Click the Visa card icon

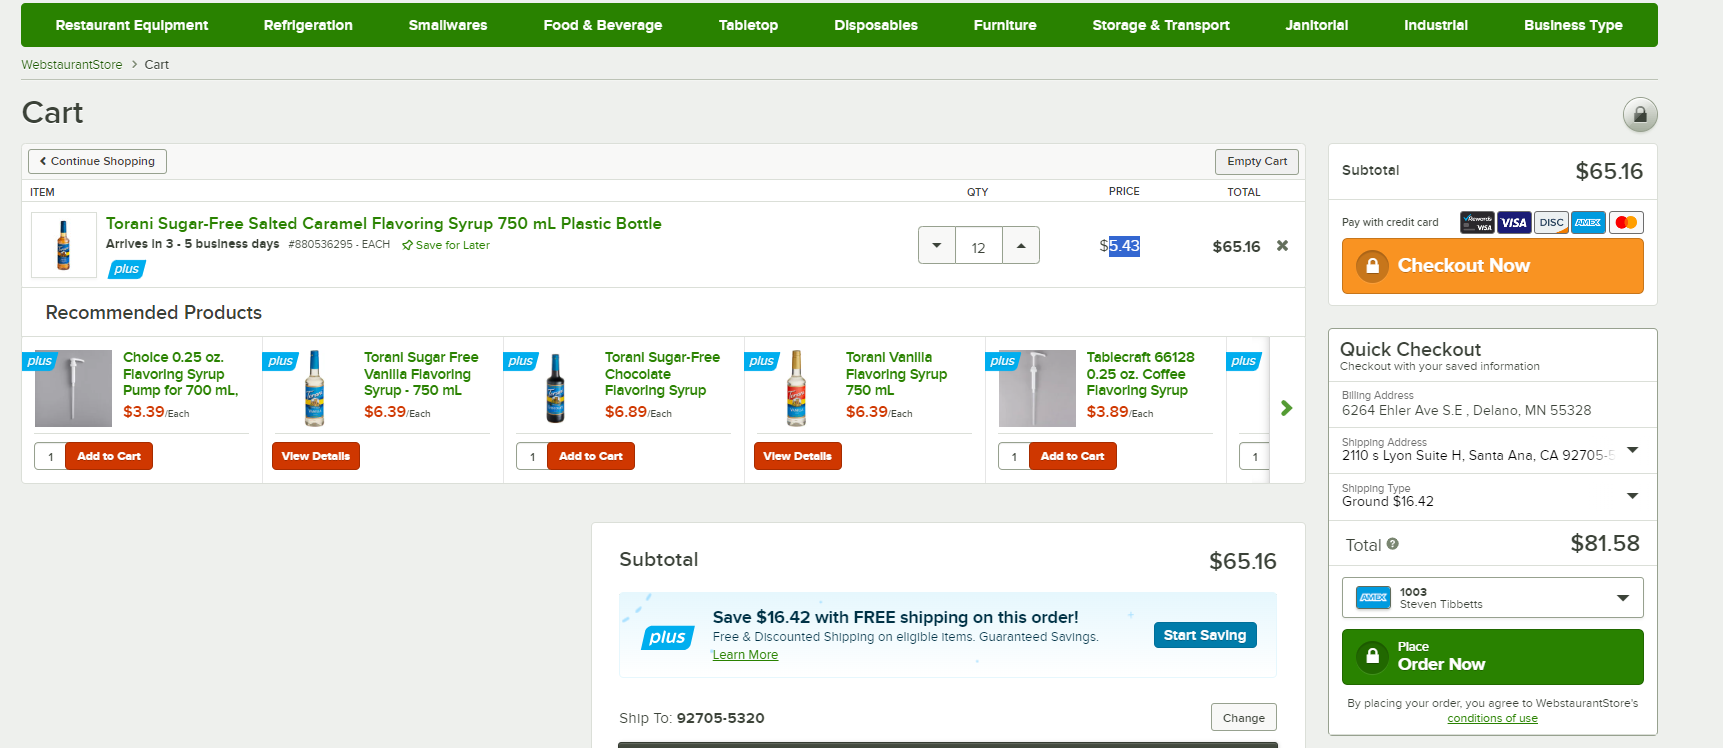pyautogui.click(x=1514, y=223)
